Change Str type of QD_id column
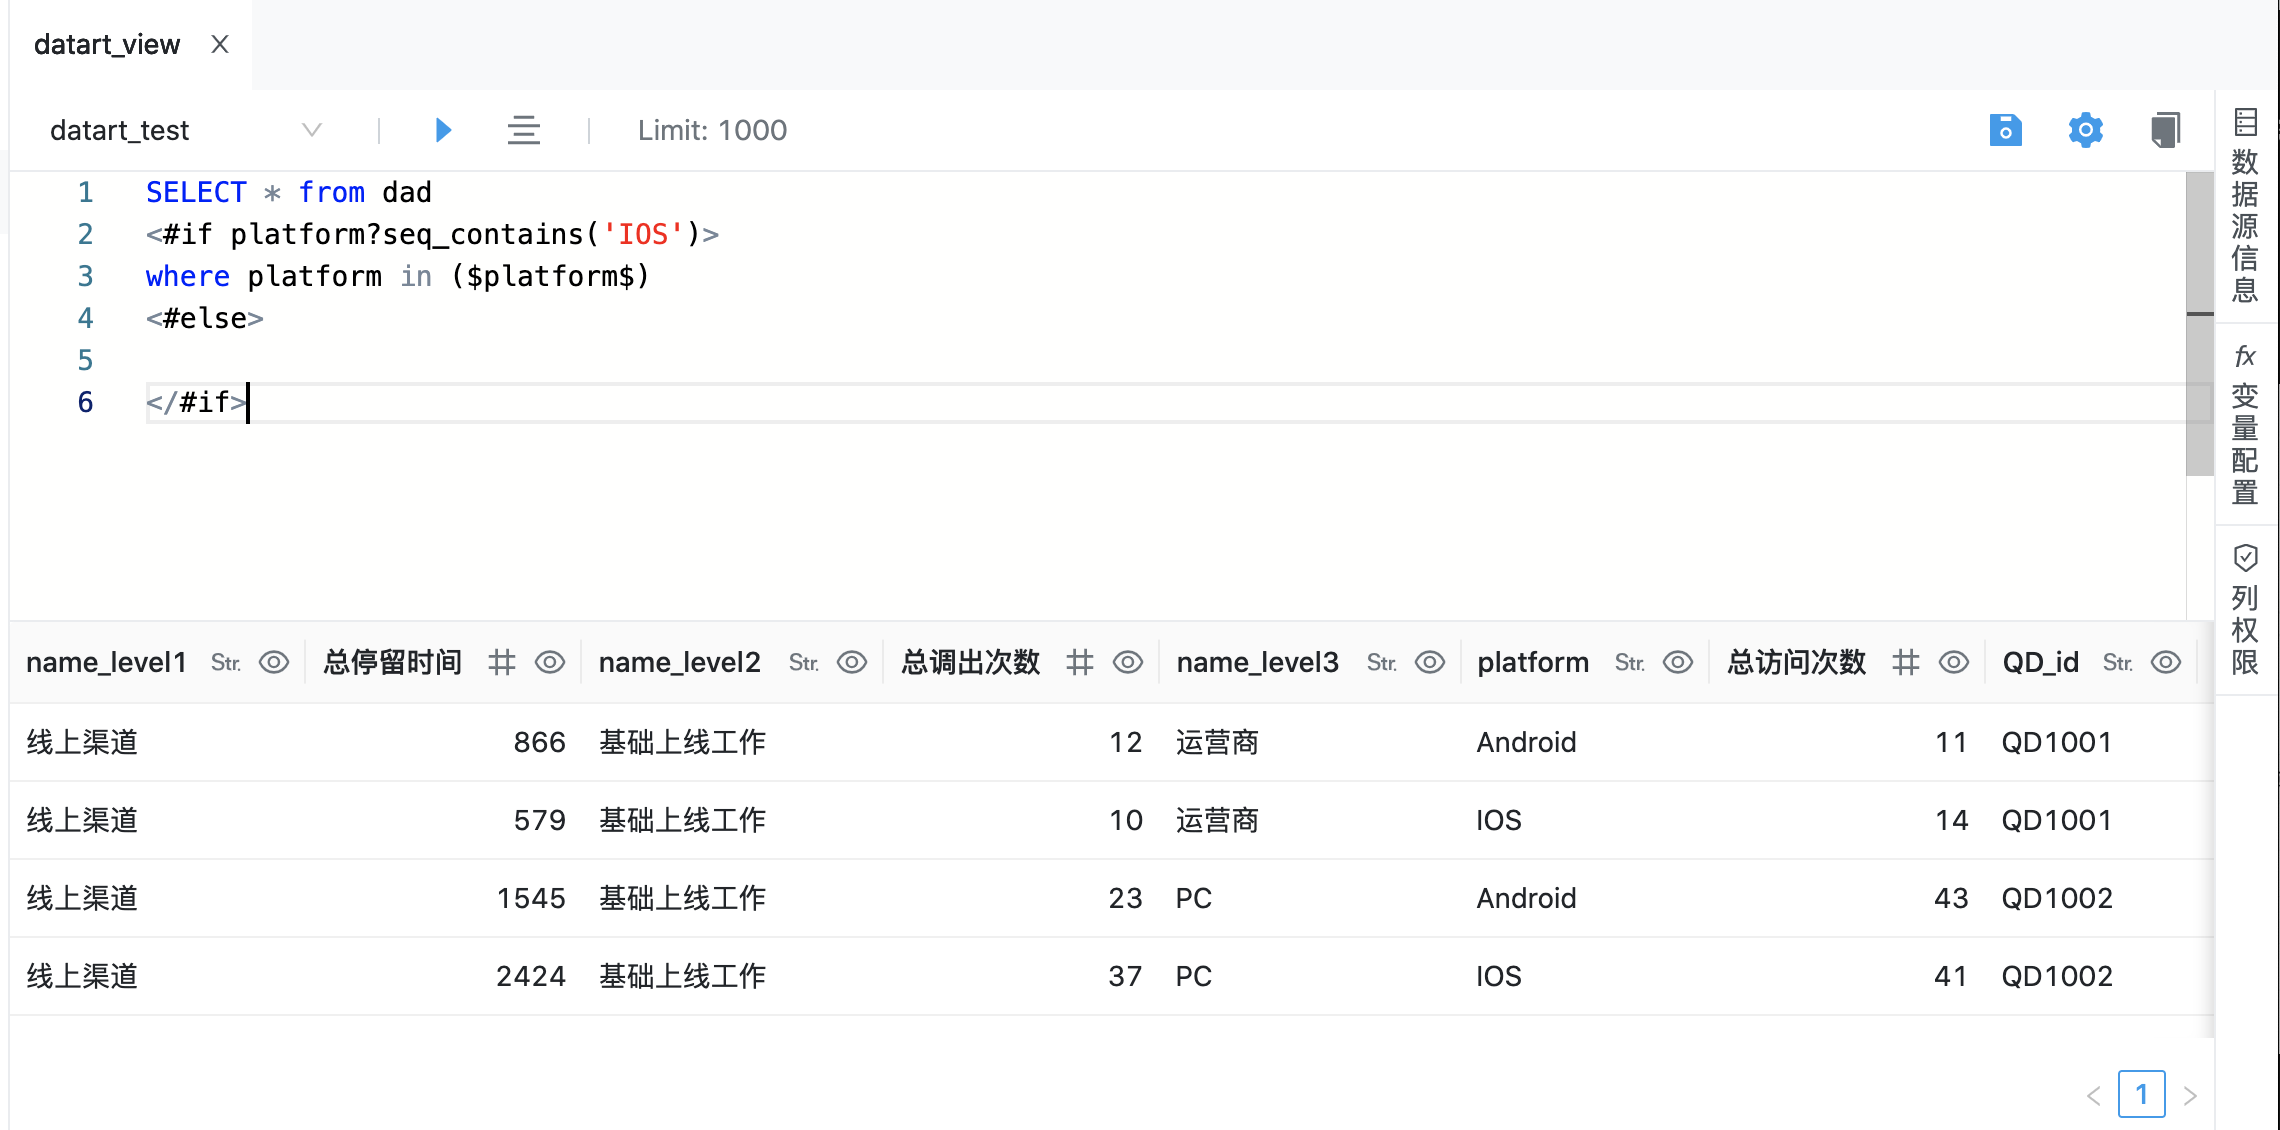 click(x=2118, y=662)
